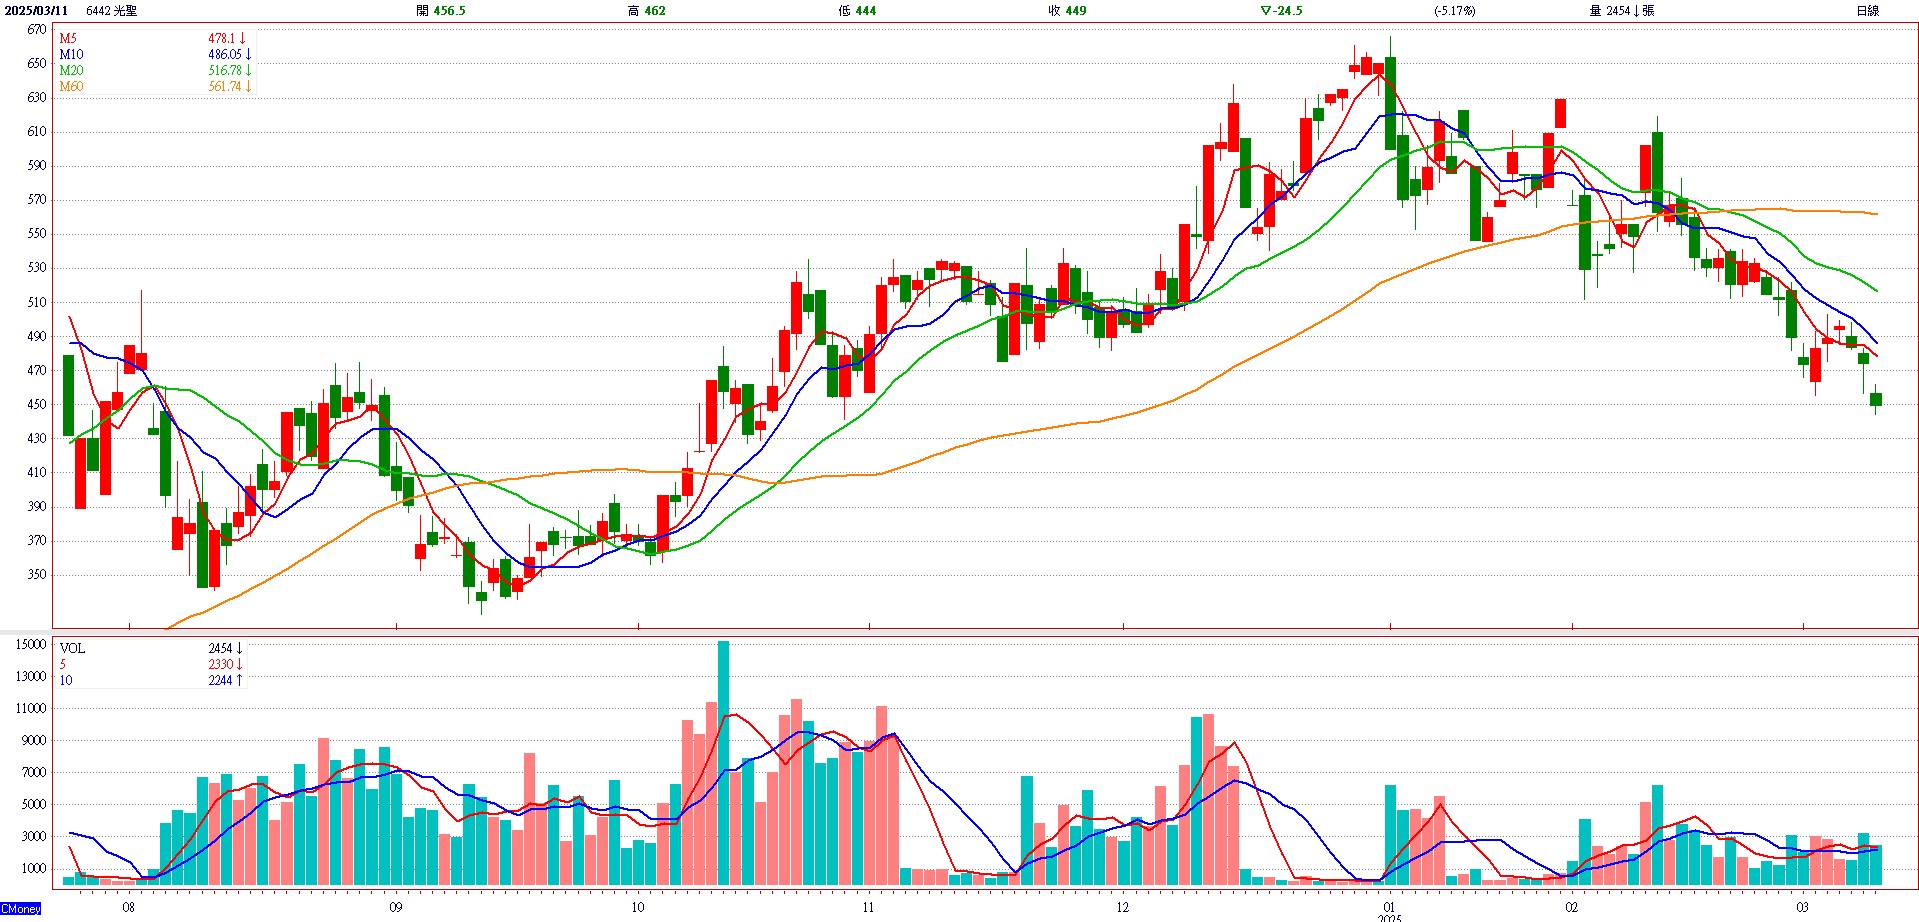
Task: Click the M20 legend label
Action: click(71, 71)
